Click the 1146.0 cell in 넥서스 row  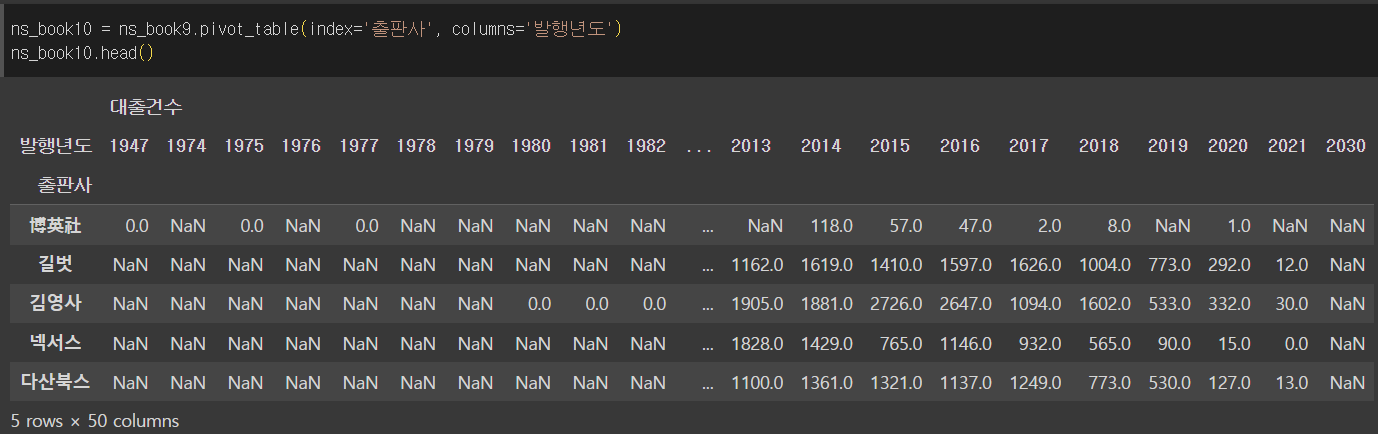click(x=966, y=343)
